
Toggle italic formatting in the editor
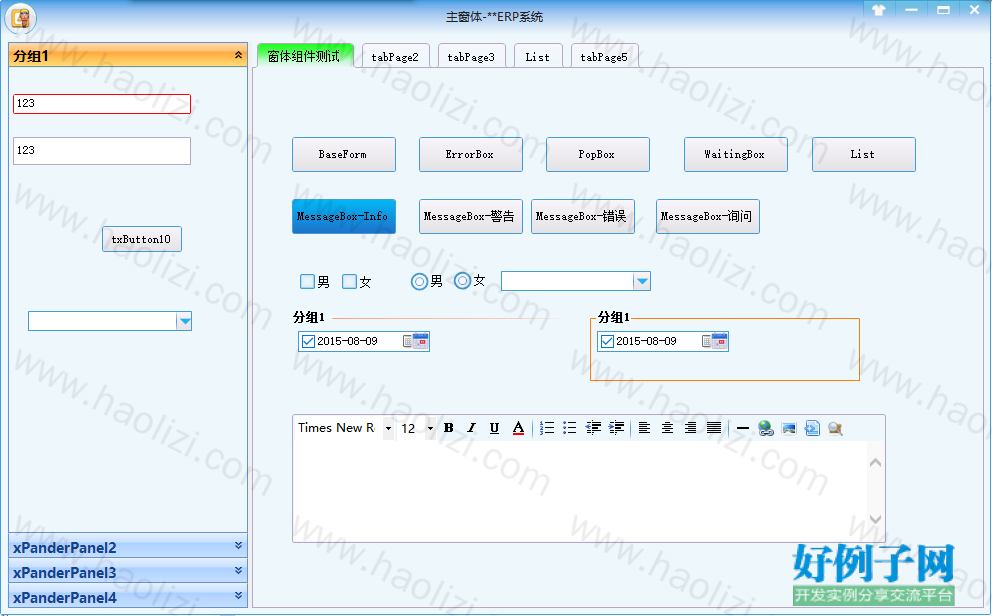[471, 428]
